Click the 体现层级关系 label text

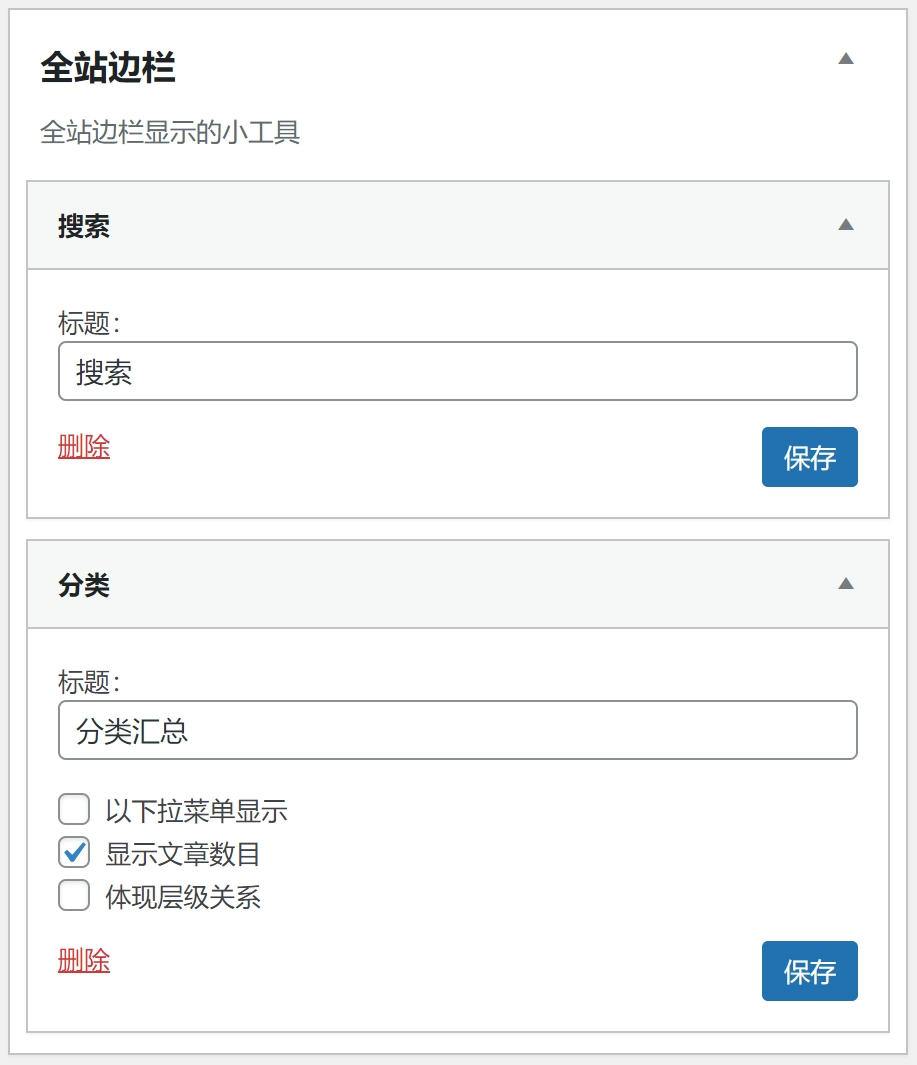click(183, 897)
